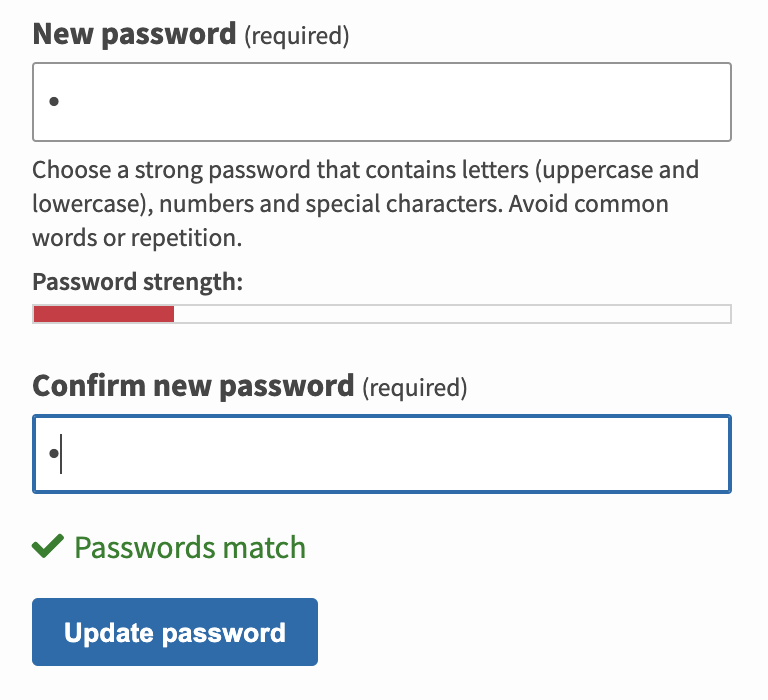Click the "Password strength:" label
Screen dimensions: 768x700
138,281
